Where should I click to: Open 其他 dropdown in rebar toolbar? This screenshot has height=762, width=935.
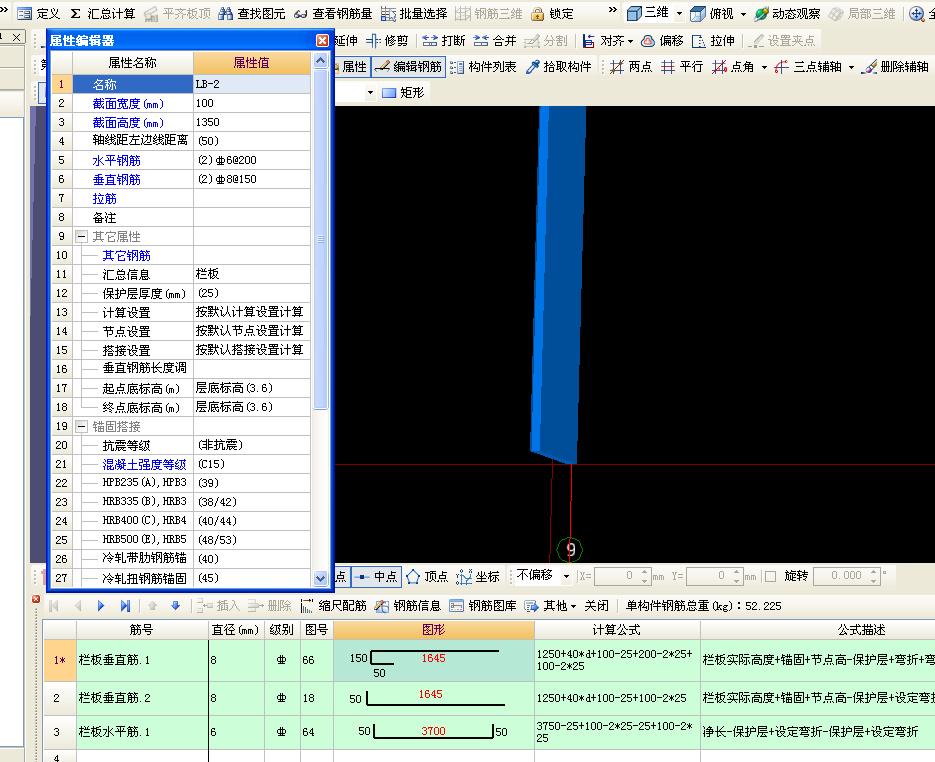click(573, 606)
